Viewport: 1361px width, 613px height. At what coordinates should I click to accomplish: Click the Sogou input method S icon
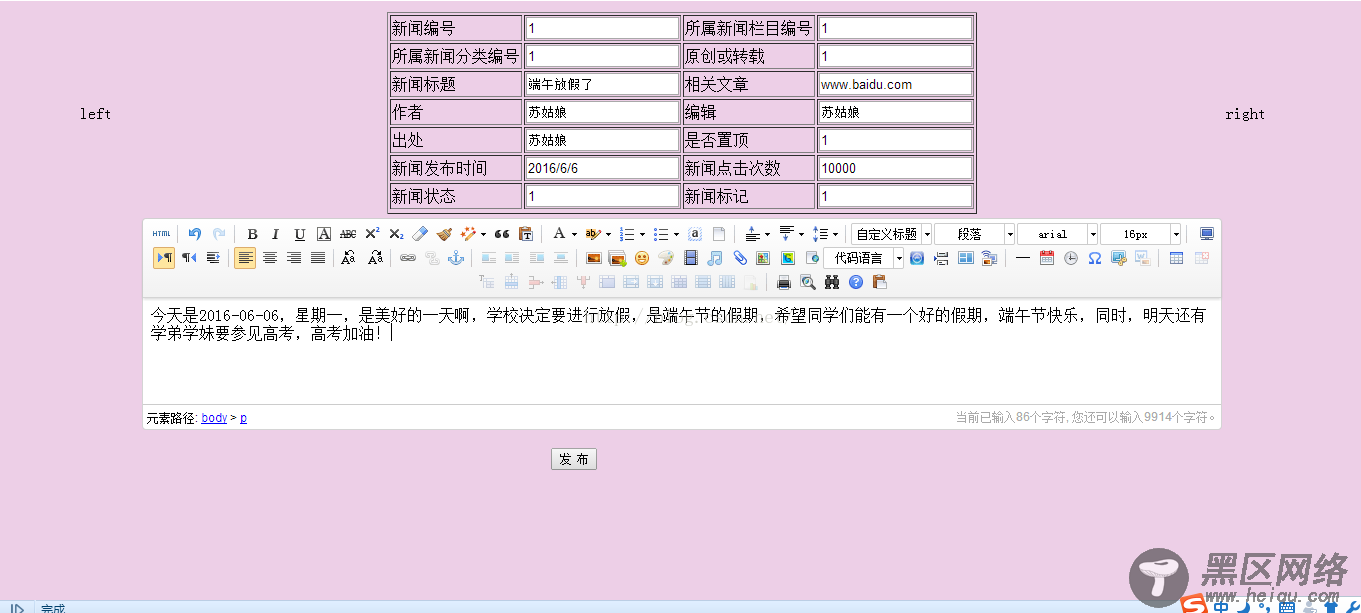(1193, 605)
